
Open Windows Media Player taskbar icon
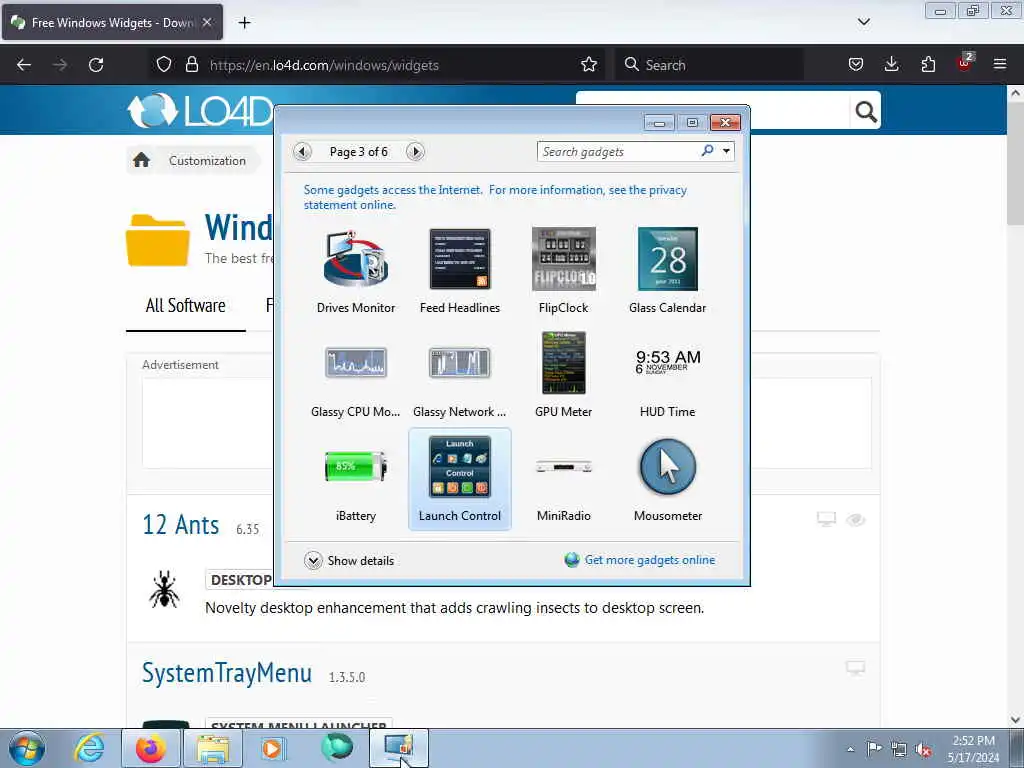[274, 748]
